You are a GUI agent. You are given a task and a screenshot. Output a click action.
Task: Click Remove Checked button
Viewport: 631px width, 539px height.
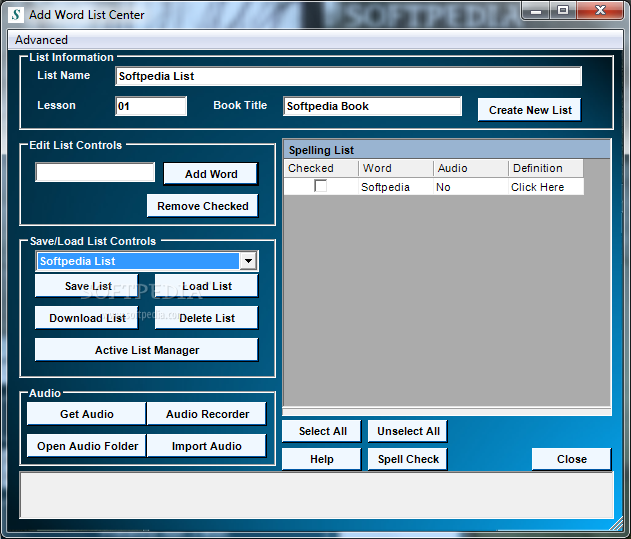coord(202,206)
